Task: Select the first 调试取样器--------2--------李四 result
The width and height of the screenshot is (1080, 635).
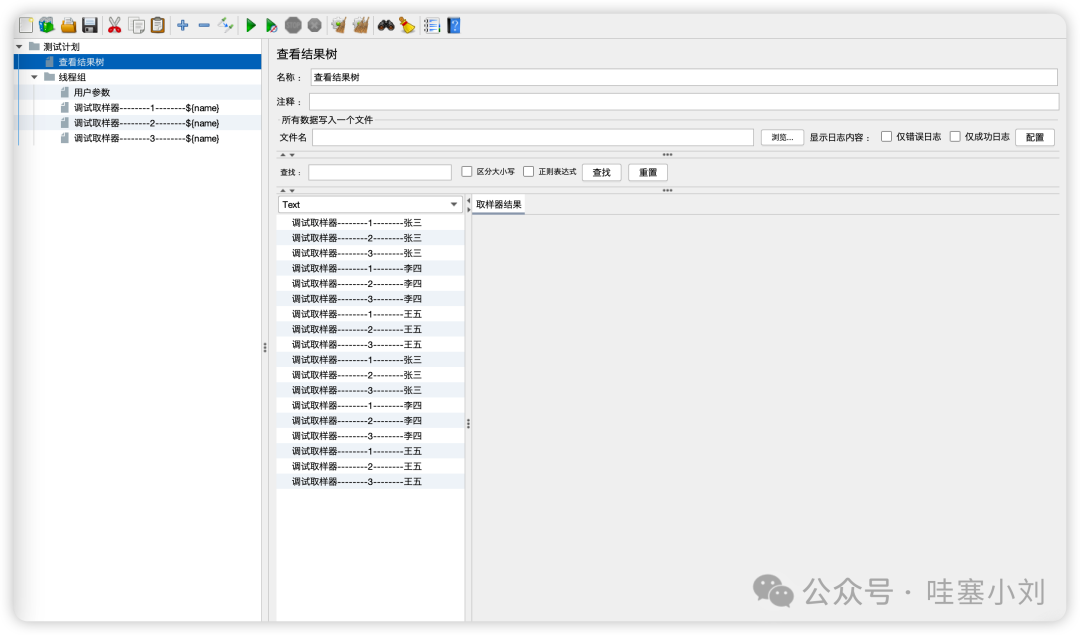Action: 356,283
